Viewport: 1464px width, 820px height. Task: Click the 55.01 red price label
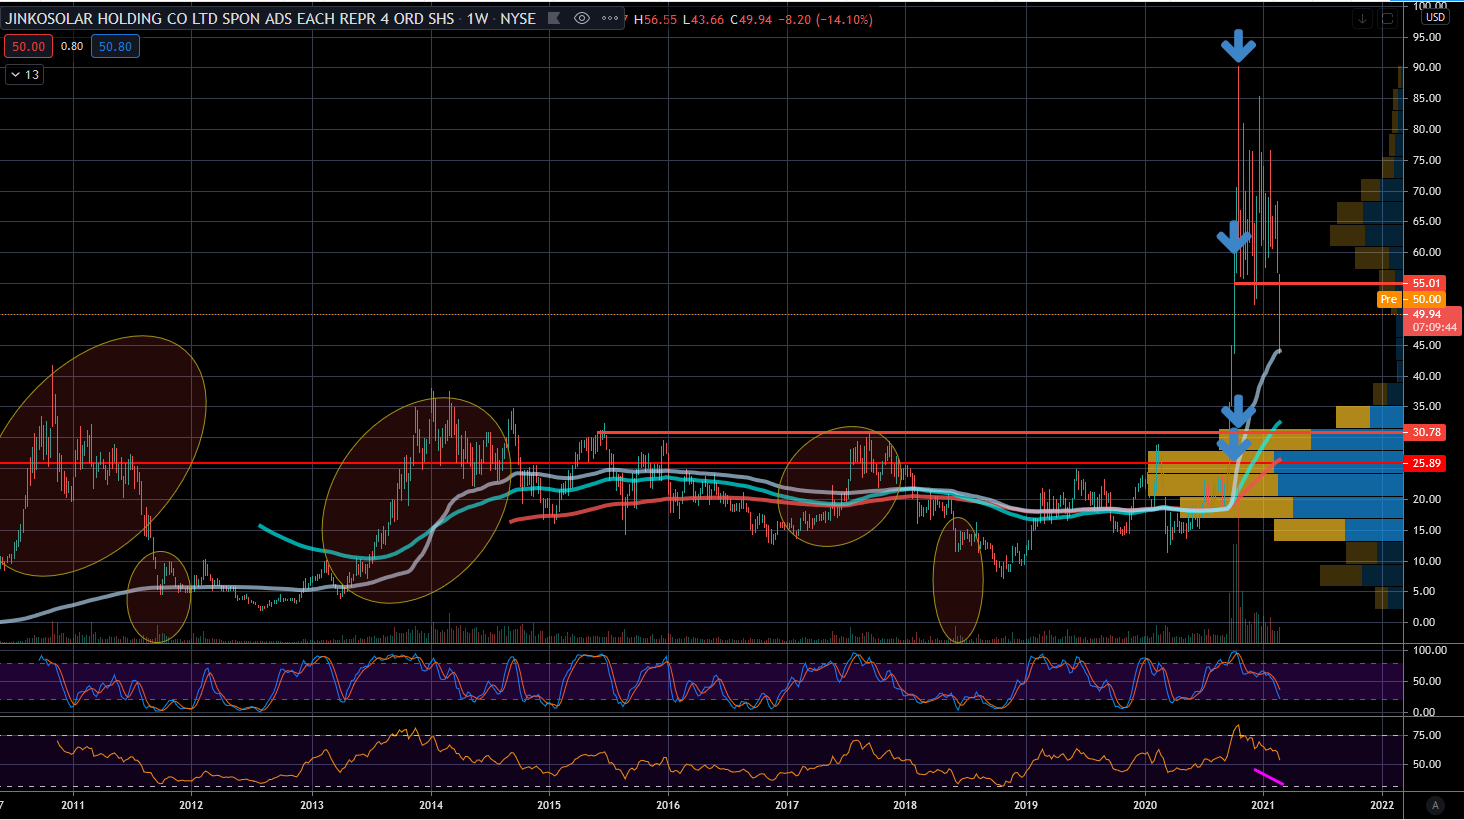click(1426, 284)
